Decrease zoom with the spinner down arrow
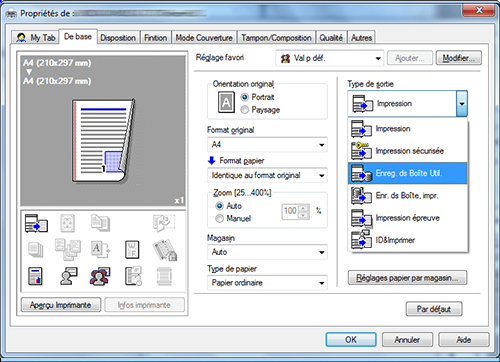This screenshot has width=500, height=362. click(303, 215)
